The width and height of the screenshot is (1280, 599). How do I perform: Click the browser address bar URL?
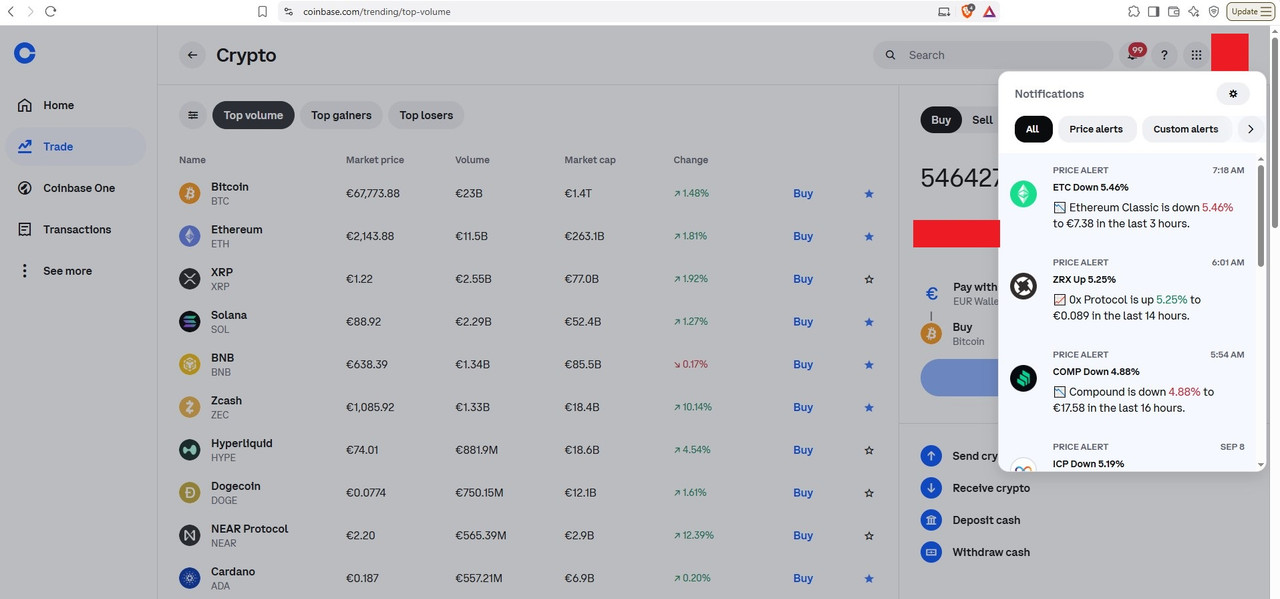point(377,11)
